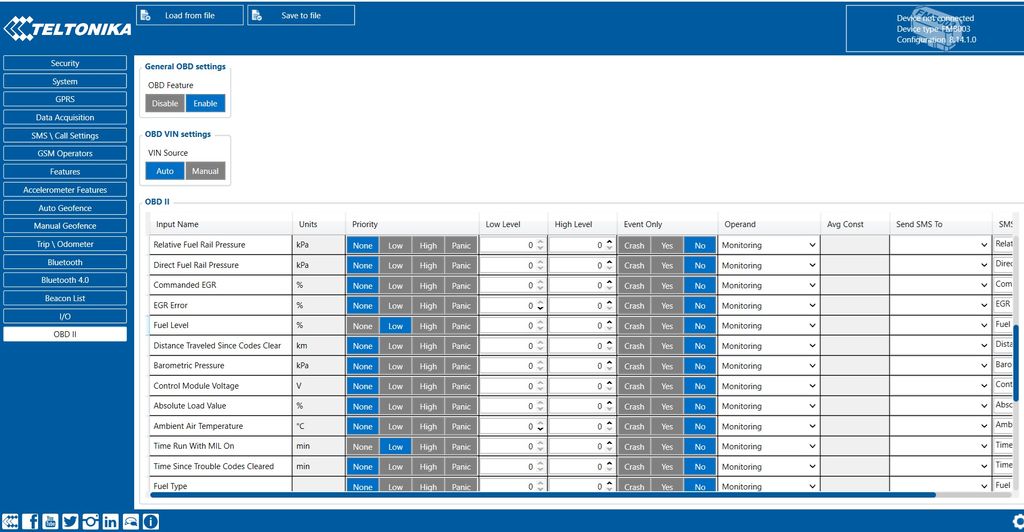The image size is (1024, 532).
Task: Disable the OBD Feature
Action: pyautogui.click(x=165, y=103)
